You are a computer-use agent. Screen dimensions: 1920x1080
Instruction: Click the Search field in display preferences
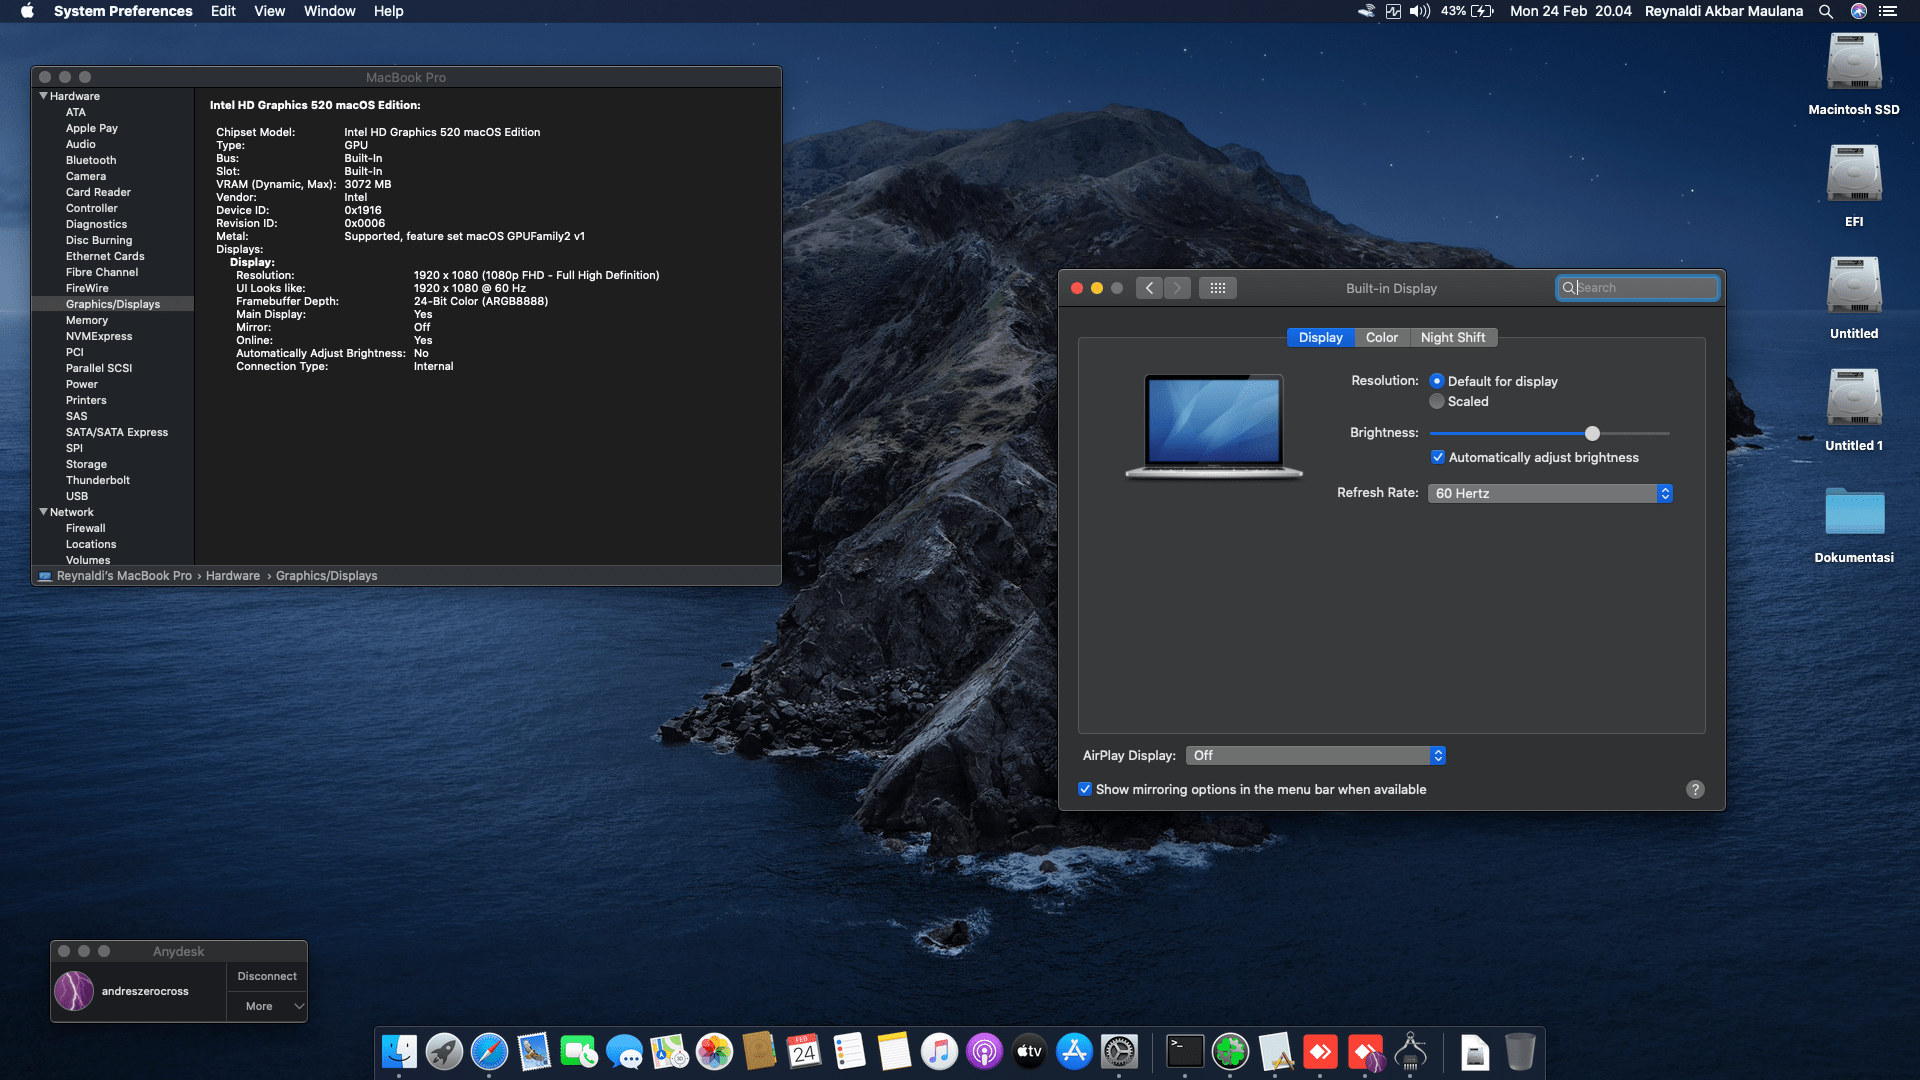pos(1640,288)
